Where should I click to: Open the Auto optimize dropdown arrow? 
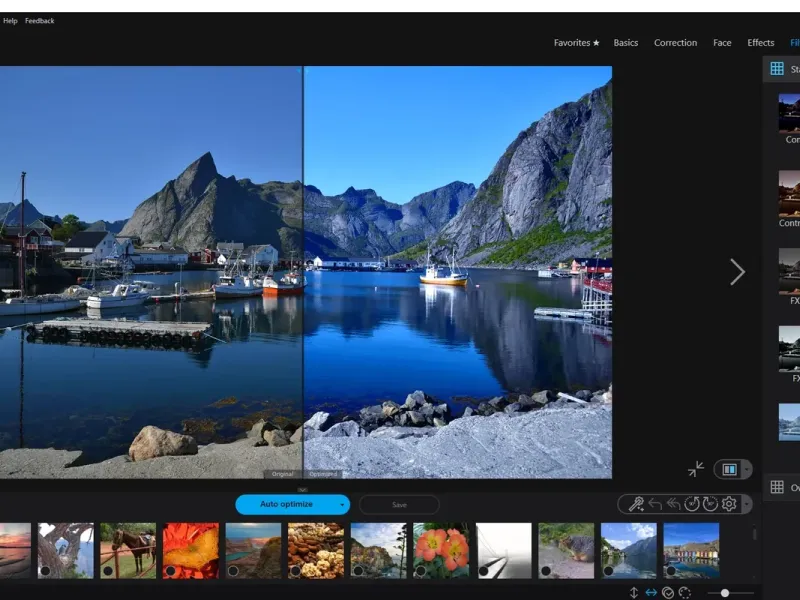point(342,505)
